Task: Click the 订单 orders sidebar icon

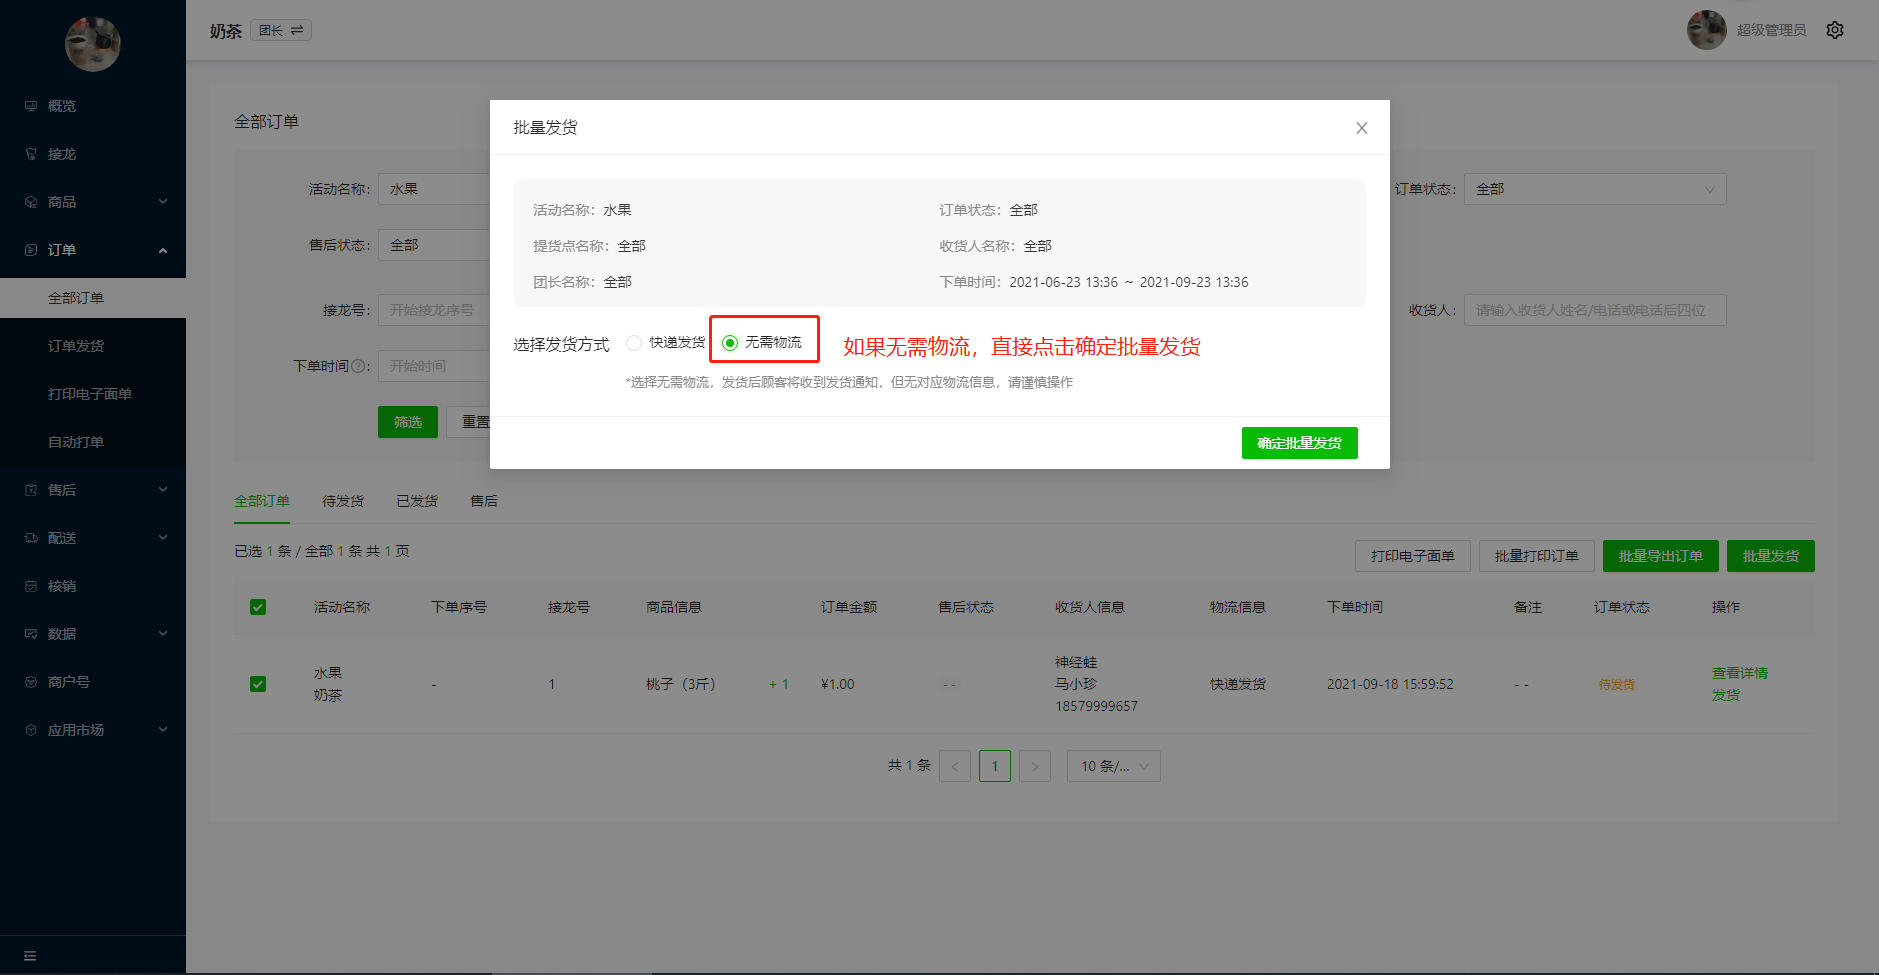Action: pyautogui.click(x=31, y=250)
